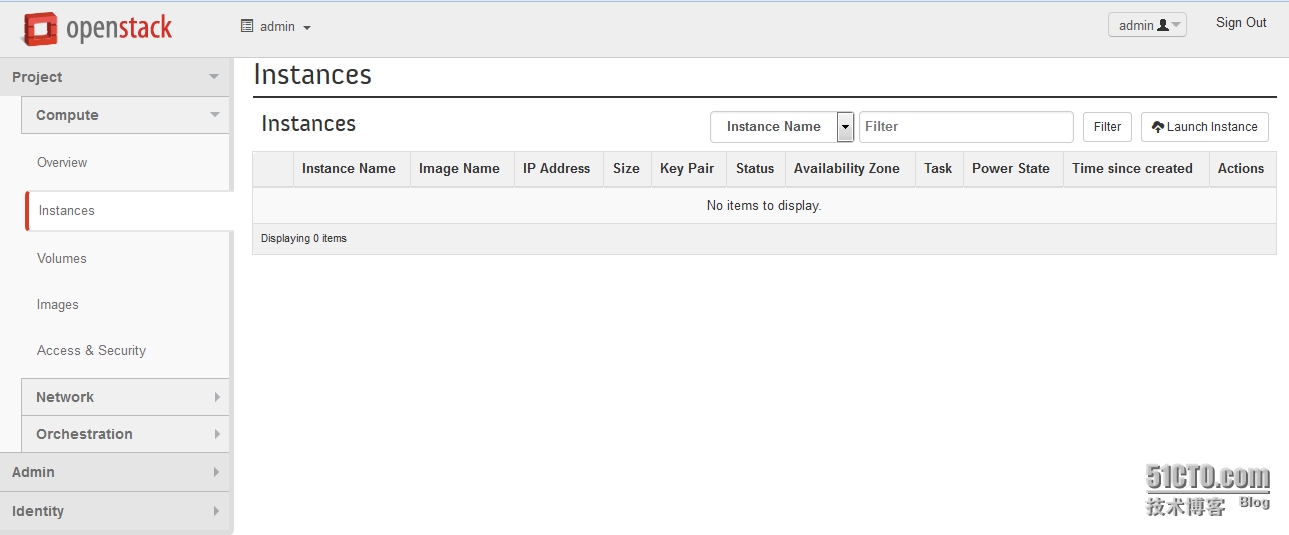Sort by Status column header

(755, 168)
